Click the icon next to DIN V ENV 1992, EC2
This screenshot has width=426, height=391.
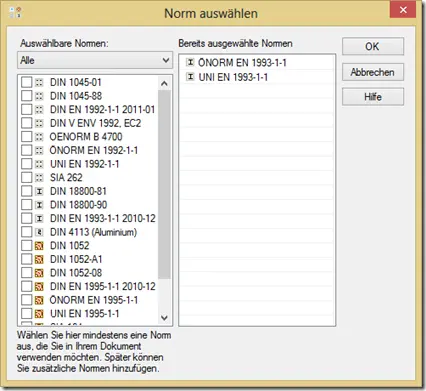pyautogui.click(x=39, y=123)
